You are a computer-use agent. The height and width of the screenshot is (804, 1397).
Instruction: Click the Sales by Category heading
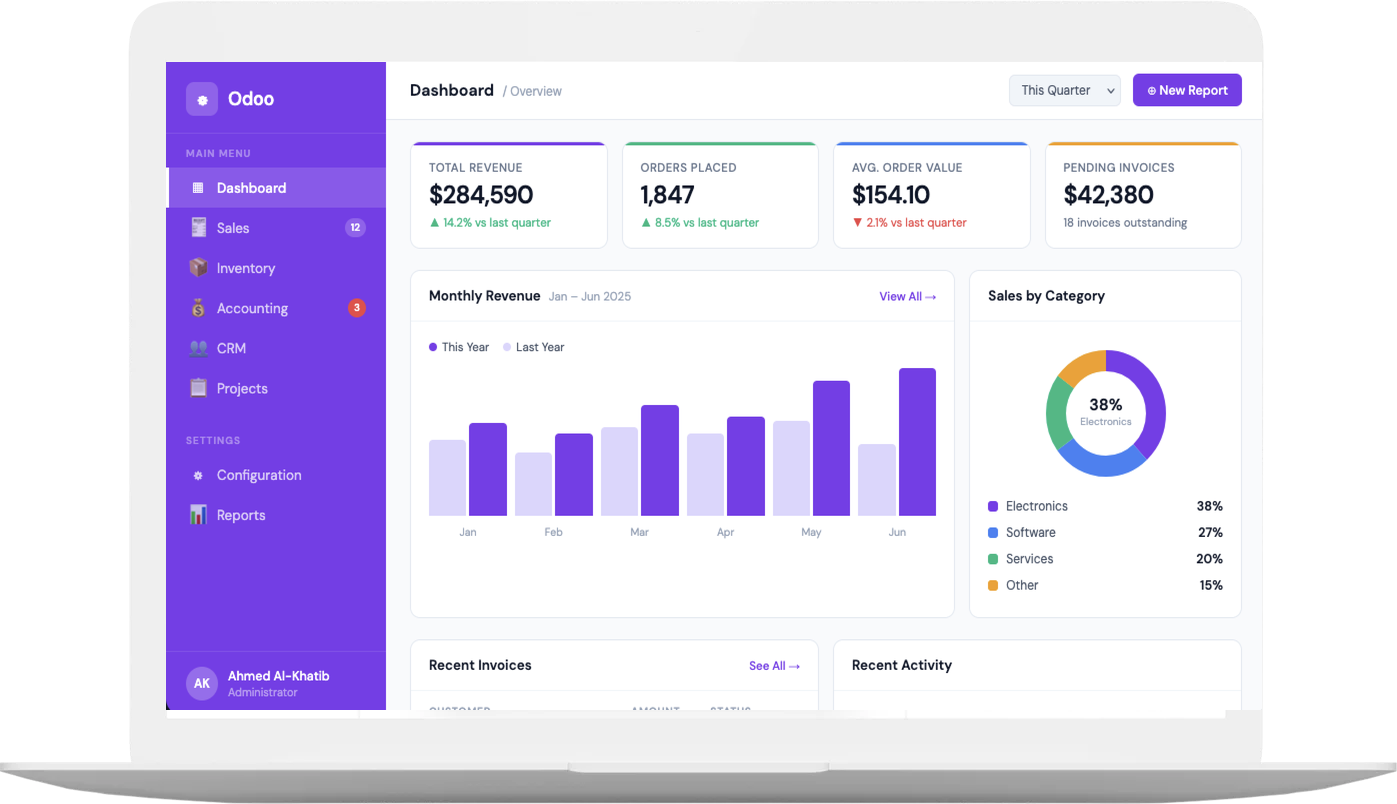[x=1046, y=296]
